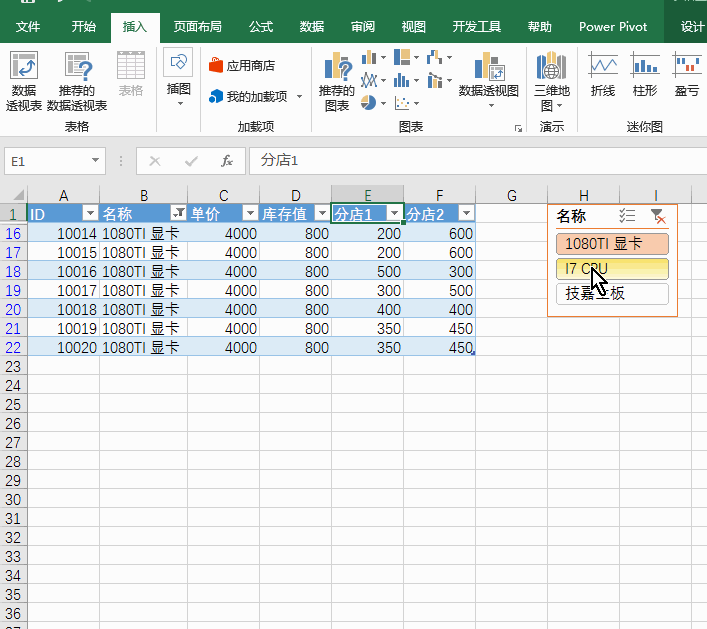Viewport: 707px width, 629px height.
Task: Select 1080TI 显卡 in the slicer
Action: pyautogui.click(x=612, y=244)
